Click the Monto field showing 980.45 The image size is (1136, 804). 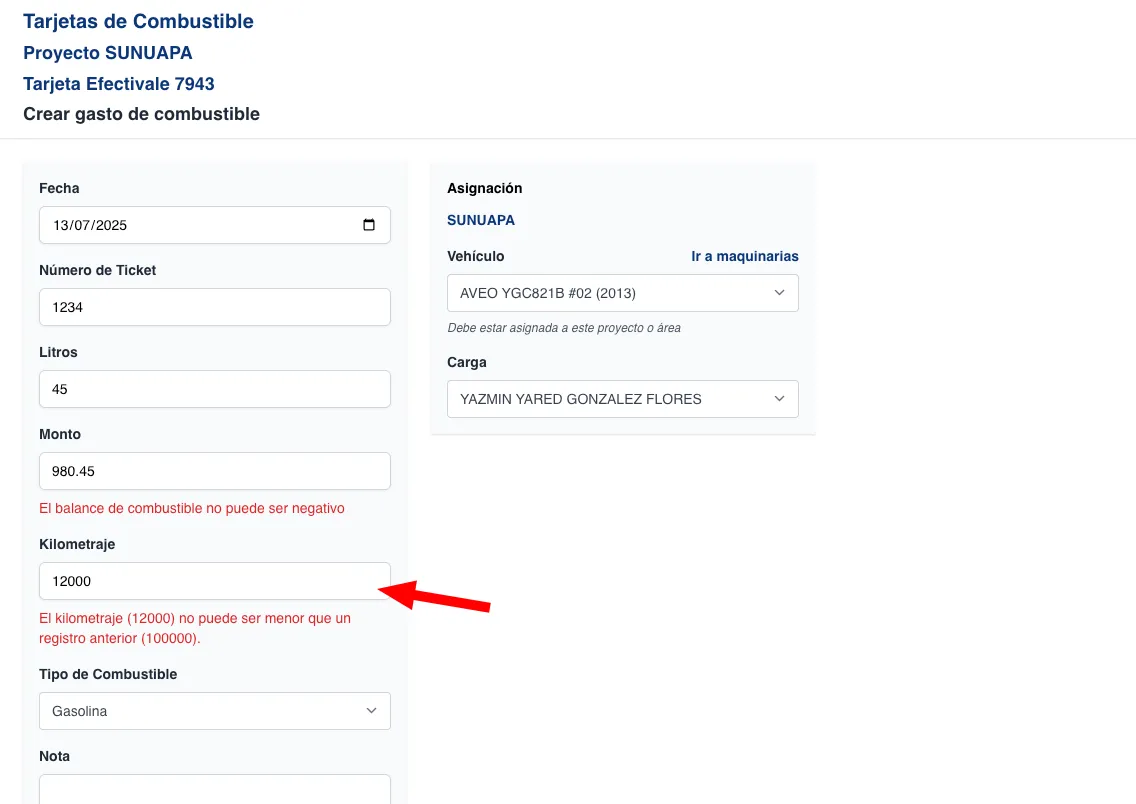(214, 471)
